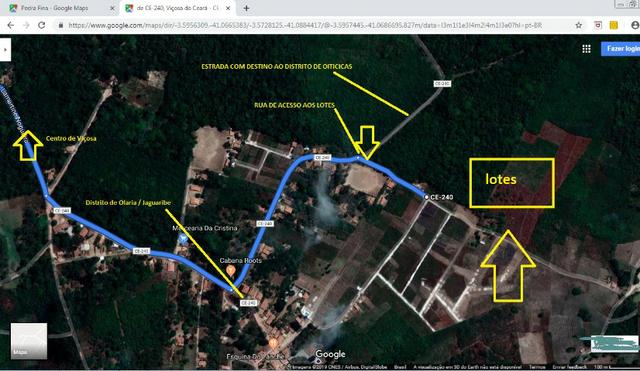Open the Google apps grid icon
This screenshot has width=640, height=371.
tap(586, 49)
